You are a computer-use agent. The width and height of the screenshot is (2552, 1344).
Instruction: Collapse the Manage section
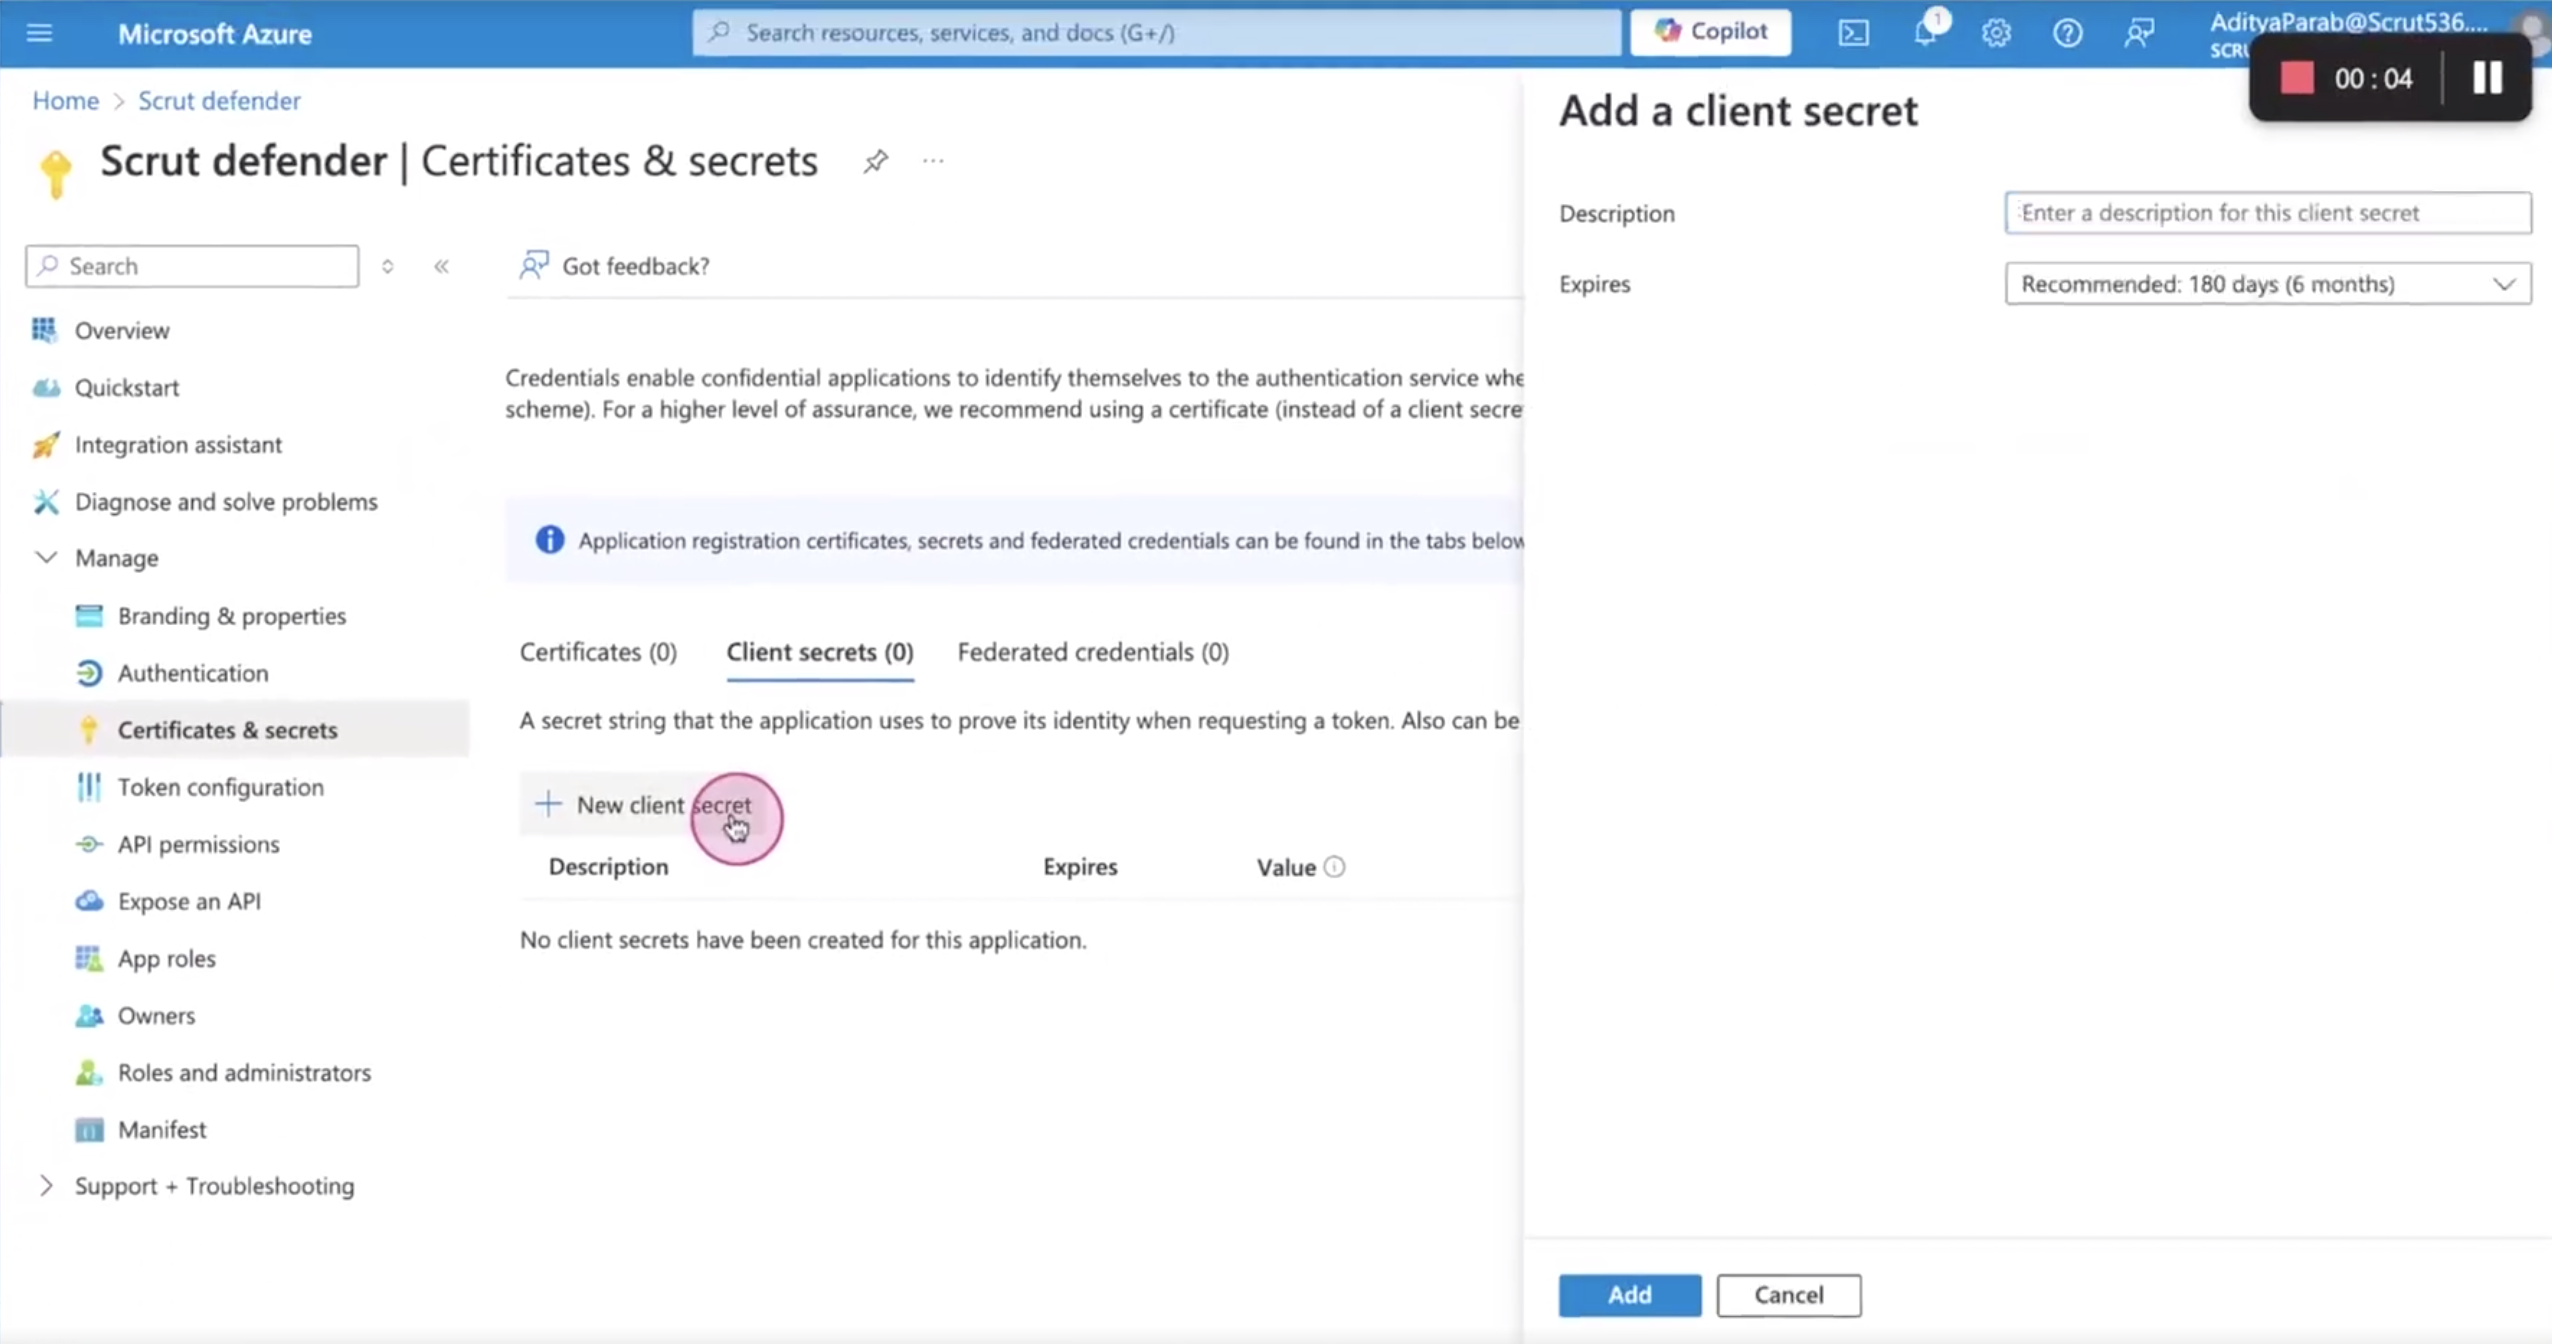[x=46, y=557]
